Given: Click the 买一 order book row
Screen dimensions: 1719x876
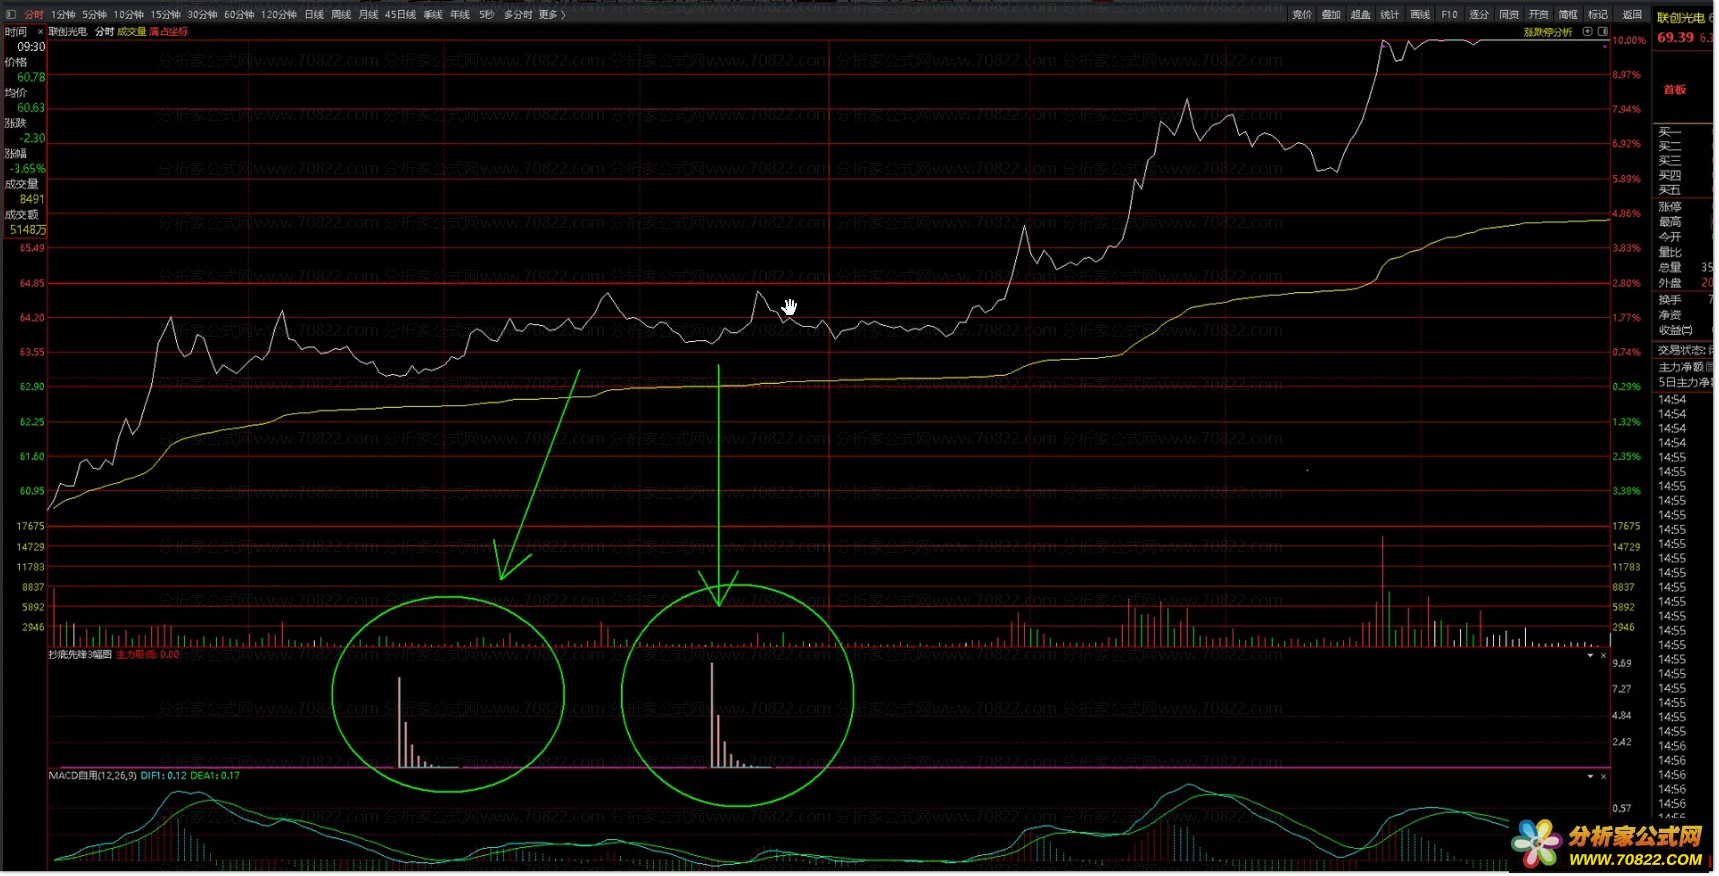Looking at the screenshot, I should (x=1684, y=133).
